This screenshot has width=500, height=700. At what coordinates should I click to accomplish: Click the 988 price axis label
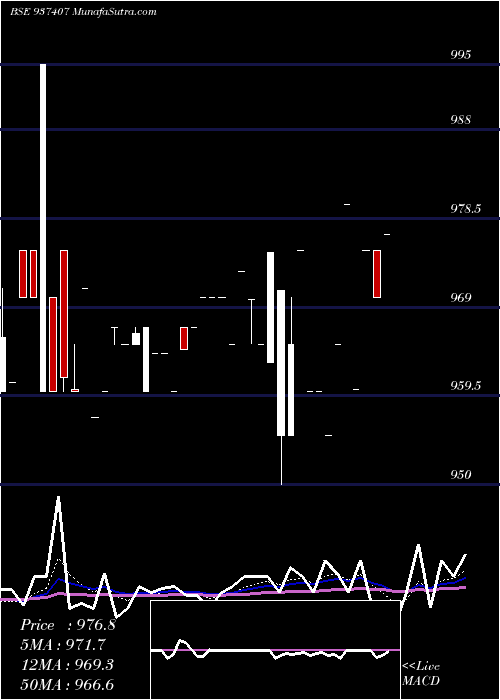[461, 120]
